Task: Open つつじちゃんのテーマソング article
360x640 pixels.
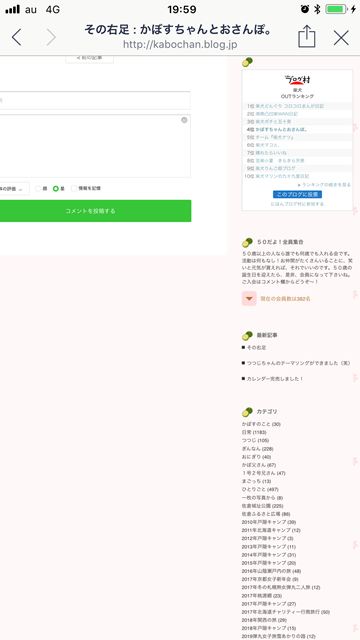Action: pos(298,363)
